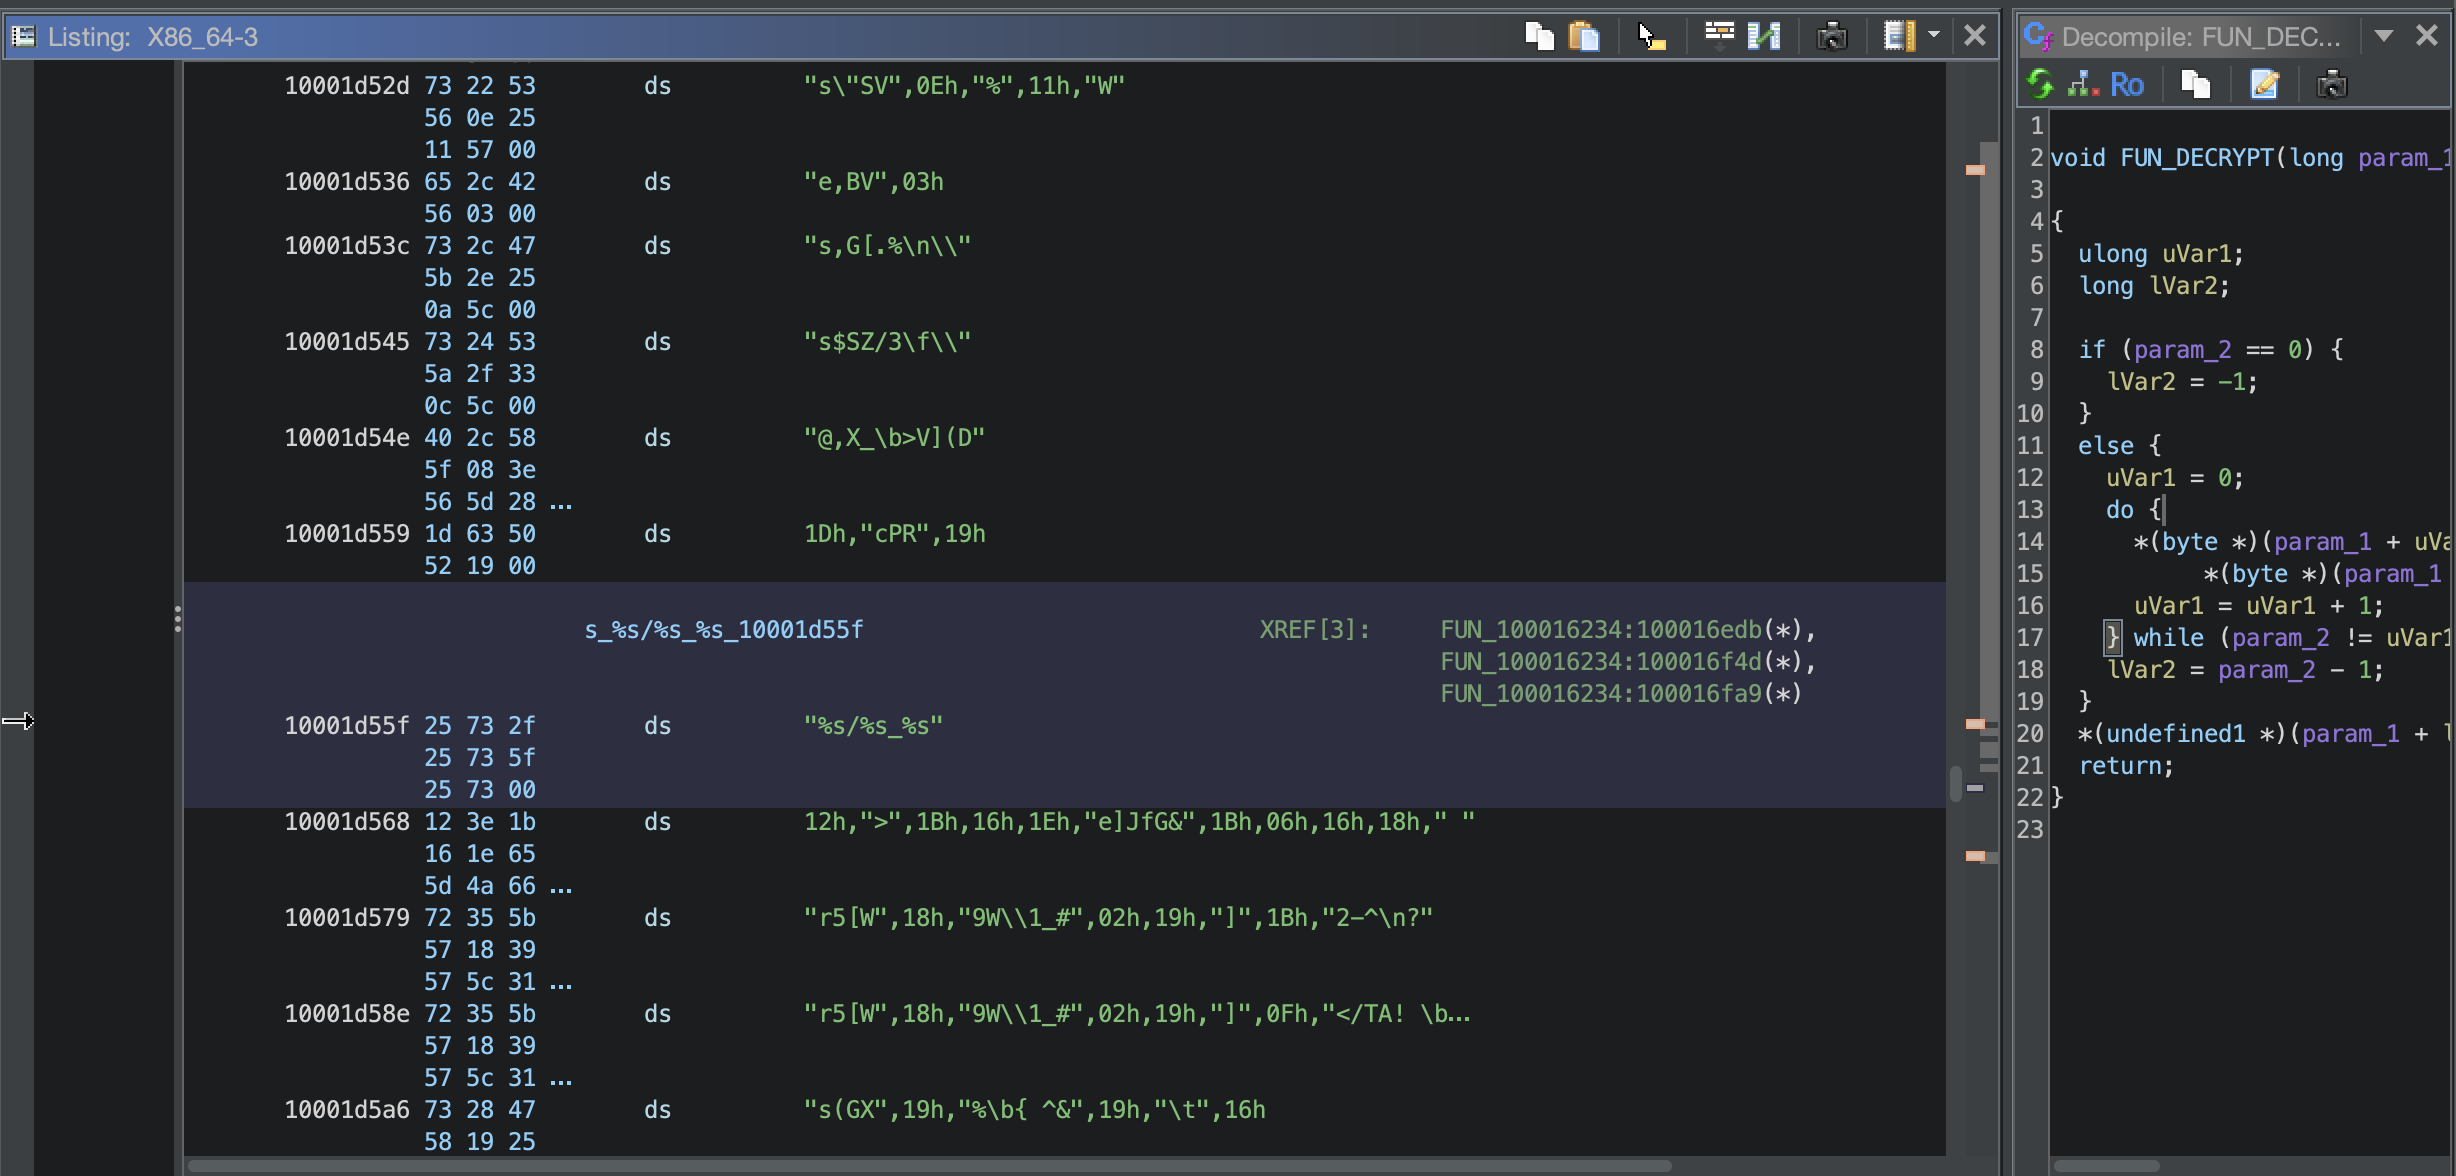Click the blue Ro icon in Decompile

(2127, 85)
